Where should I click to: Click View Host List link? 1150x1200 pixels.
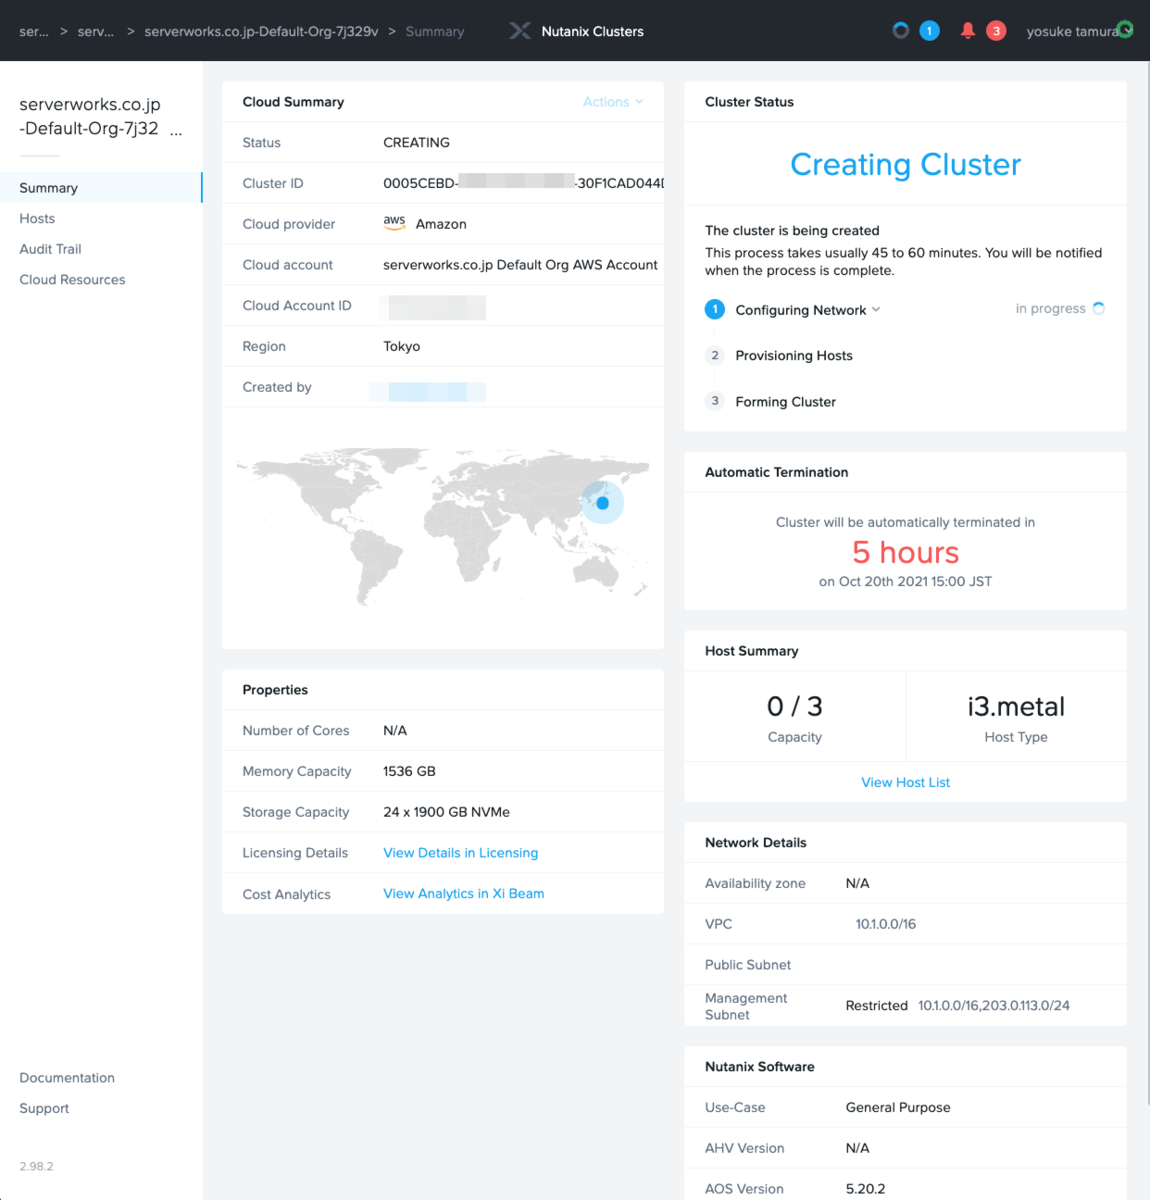(906, 782)
